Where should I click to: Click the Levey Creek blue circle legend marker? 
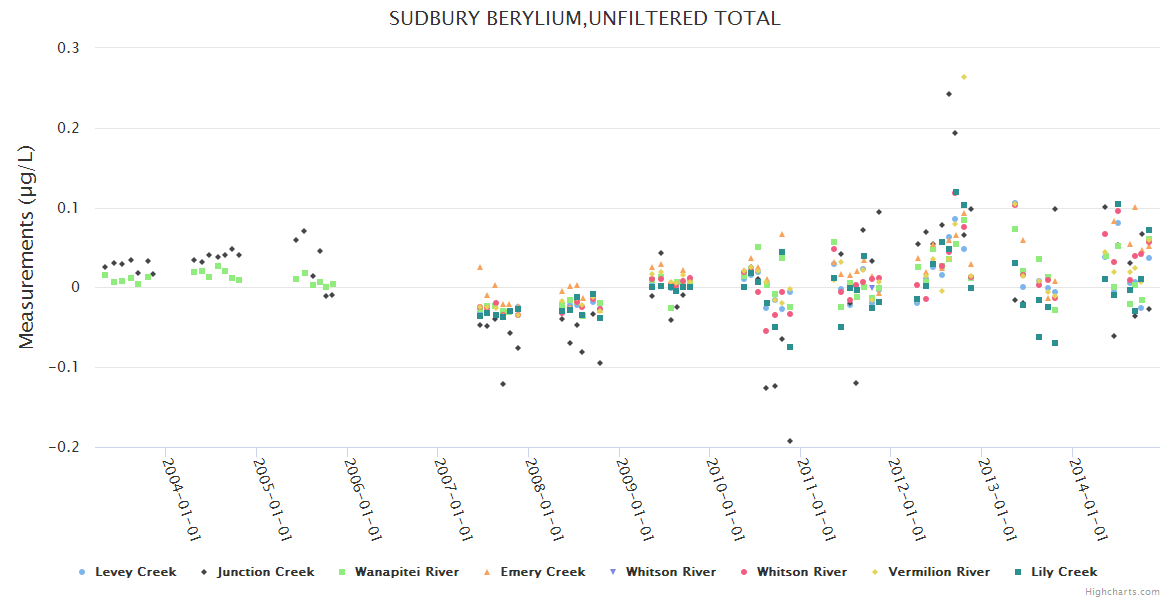82,572
